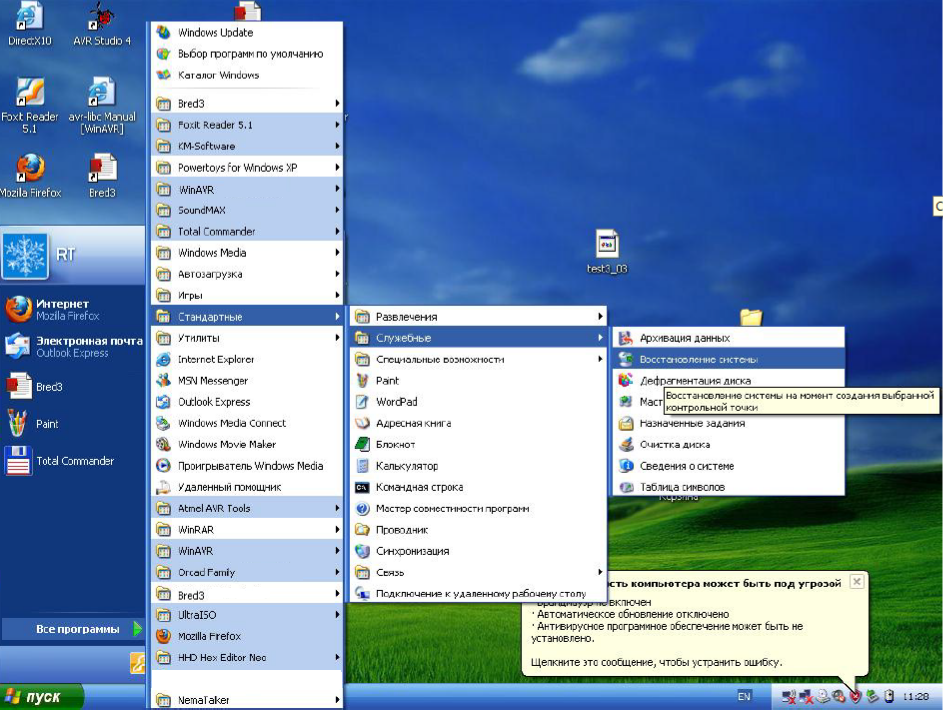Launch Таблица символов
Image resolution: width=943 pixels, height=715 pixels.
[x=728, y=487]
